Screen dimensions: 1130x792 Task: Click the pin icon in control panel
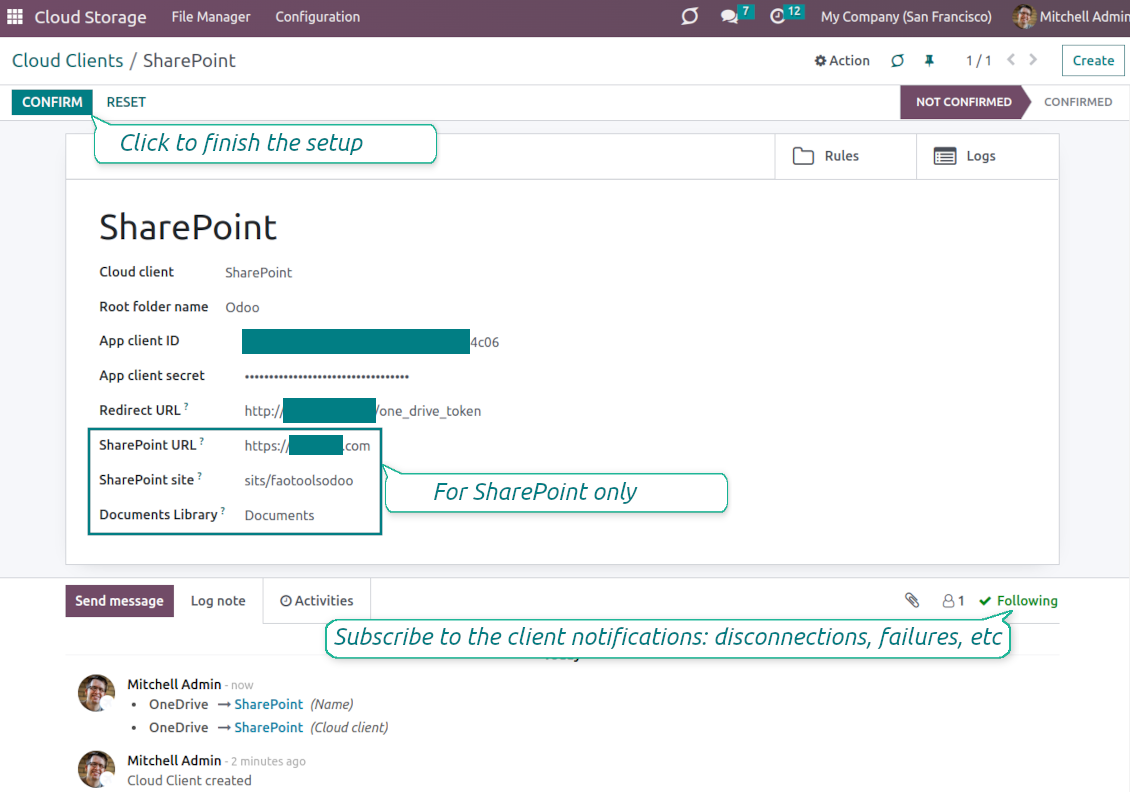tap(930, 61)
